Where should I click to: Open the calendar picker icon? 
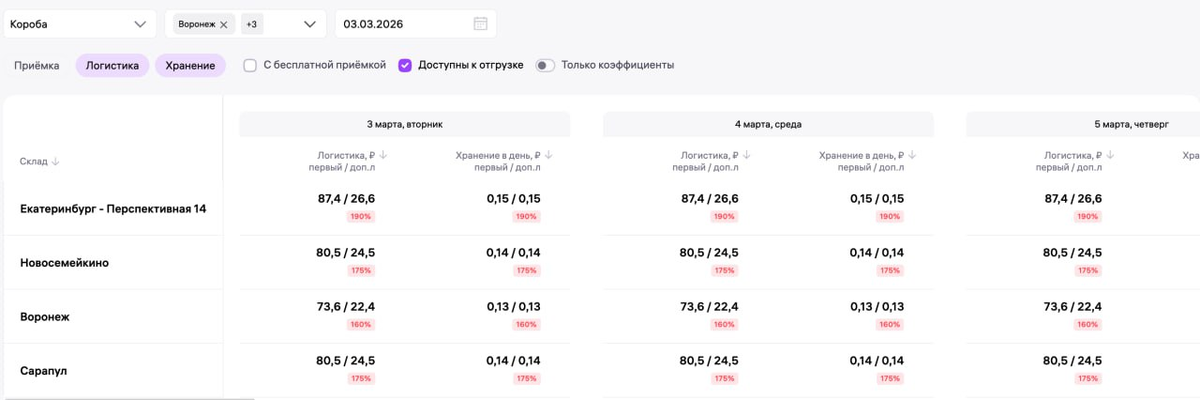(480, 24)
